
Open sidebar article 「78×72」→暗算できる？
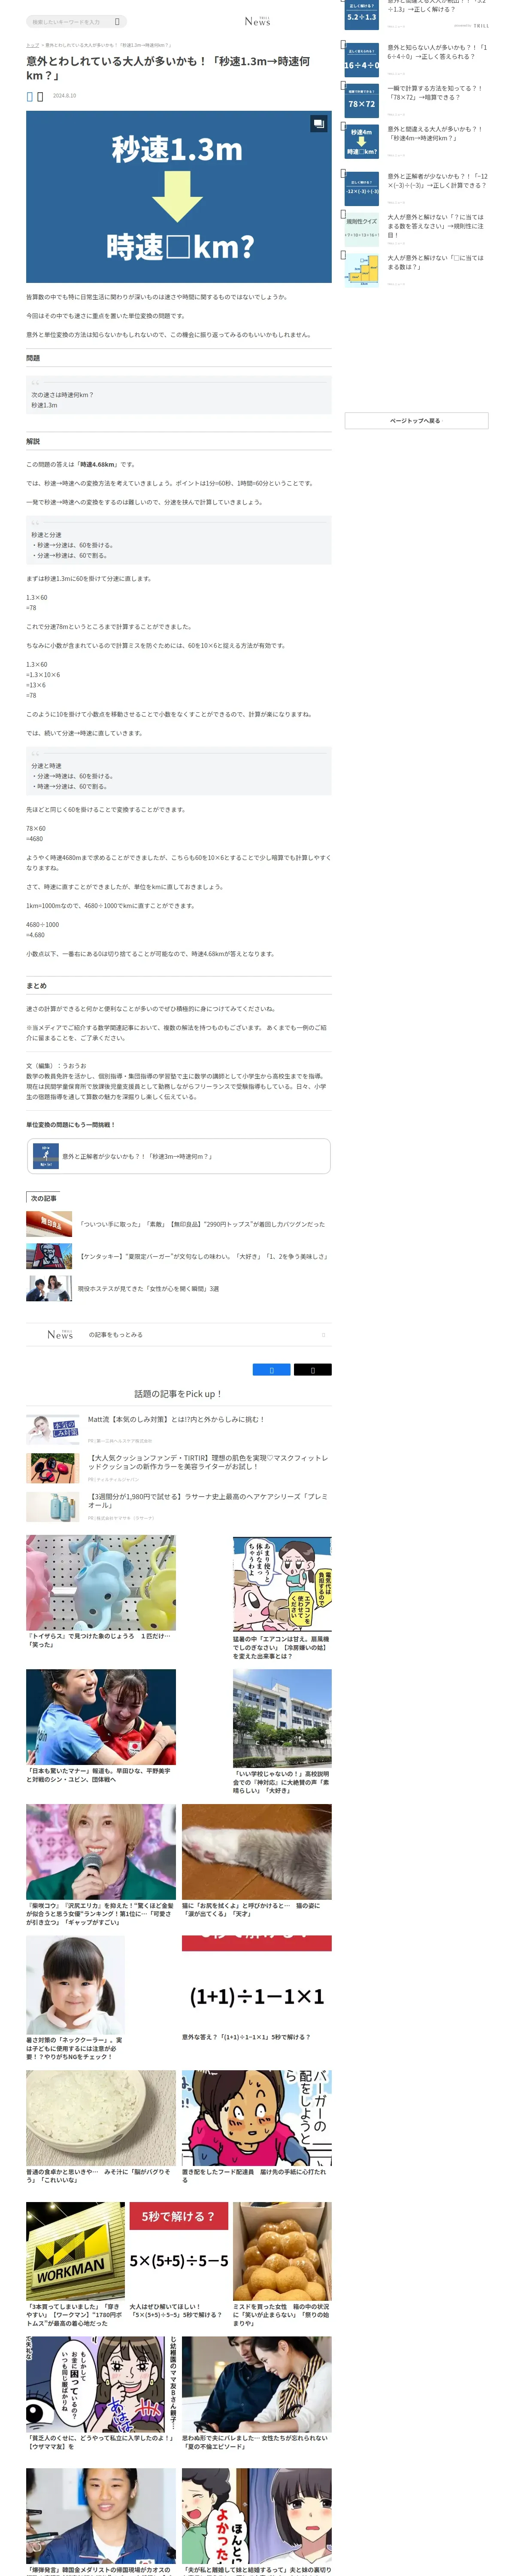click(x=437, y=93)
